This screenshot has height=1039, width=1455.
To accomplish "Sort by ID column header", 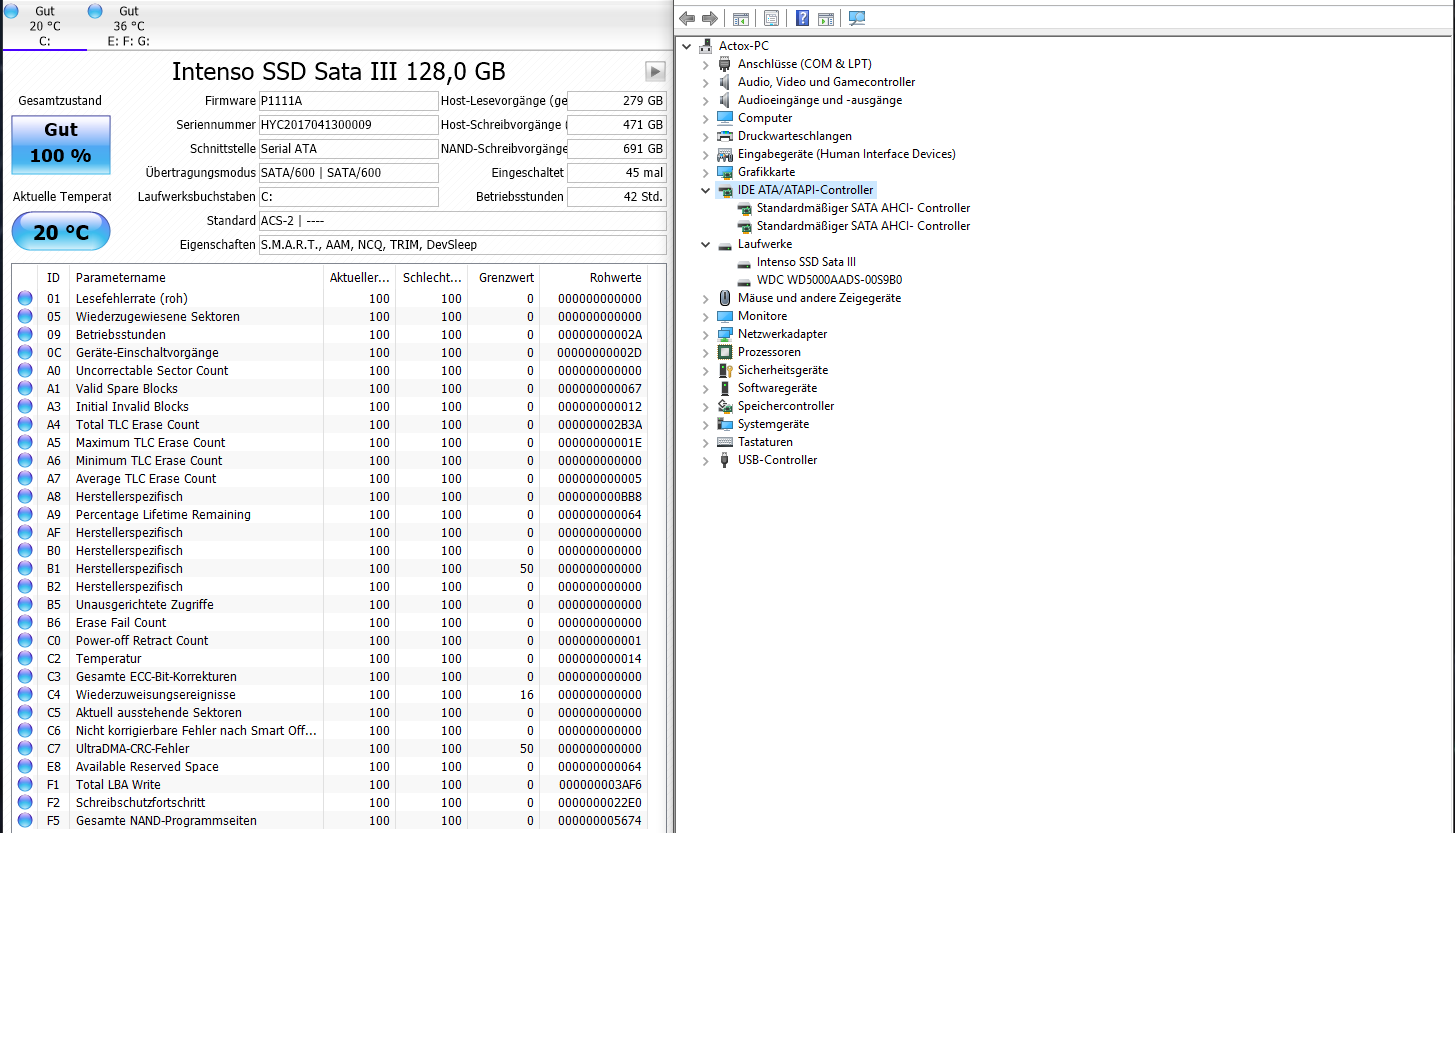I will [53, 278].
